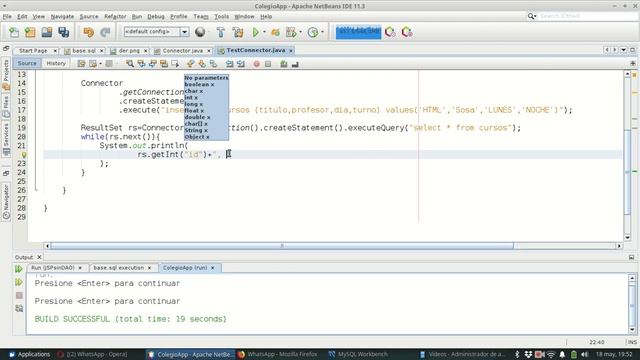Click the Wi-Fi icon in system tray
The width and height of the screenshot is (640, 360).
pyautogui.click(x=551, y=354)
